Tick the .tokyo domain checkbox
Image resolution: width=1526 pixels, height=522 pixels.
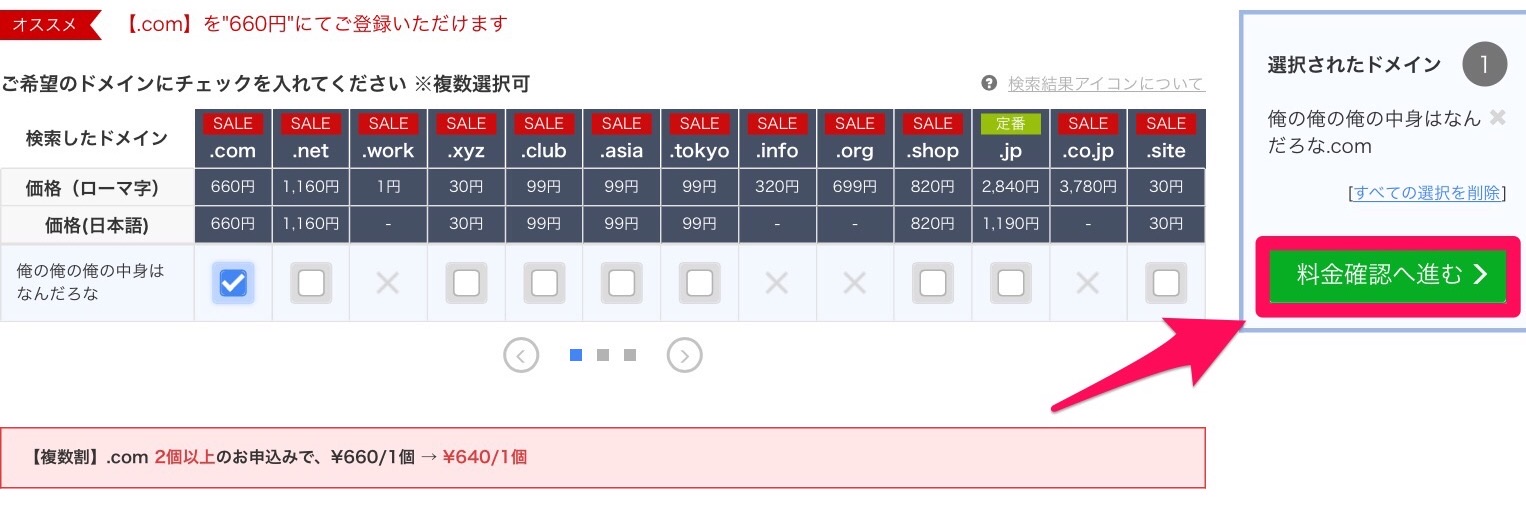coord(699,284)
